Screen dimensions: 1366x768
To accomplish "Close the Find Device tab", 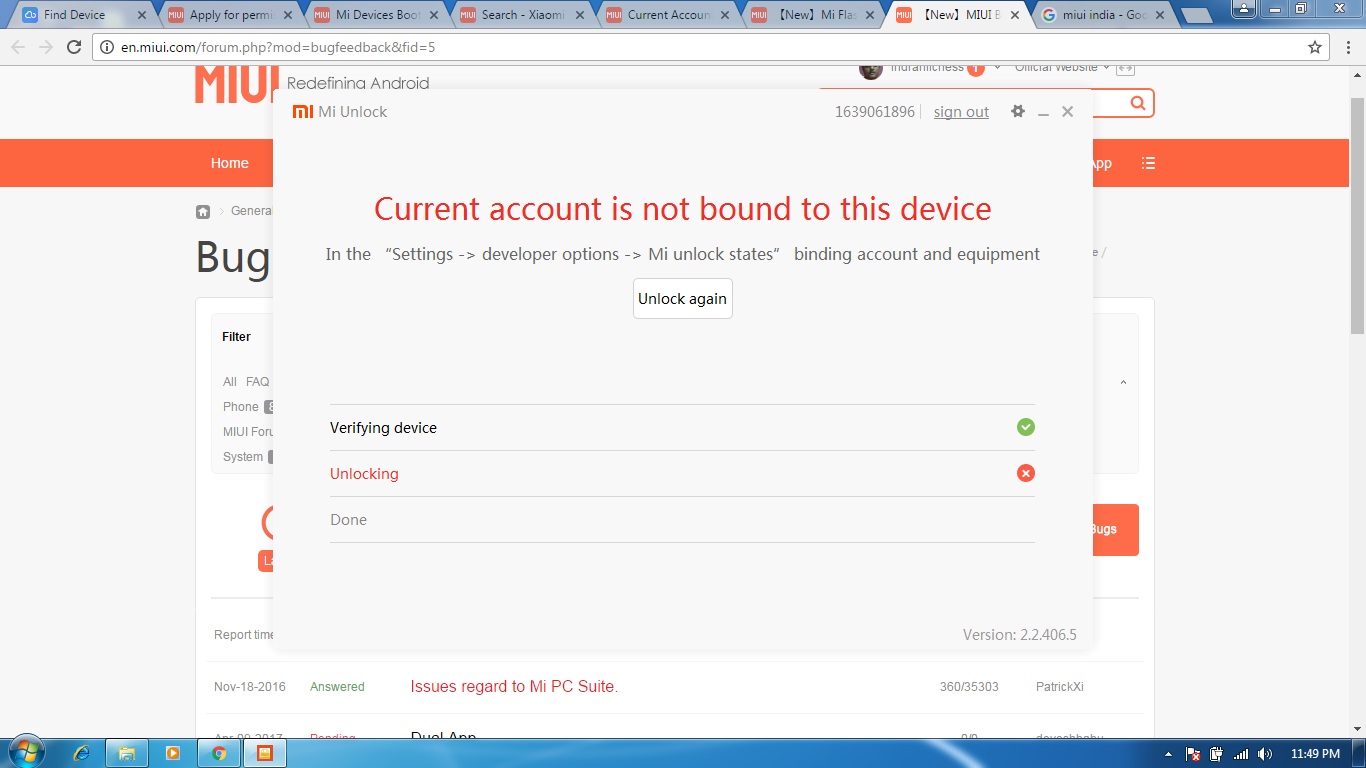I will coord(141,15).
